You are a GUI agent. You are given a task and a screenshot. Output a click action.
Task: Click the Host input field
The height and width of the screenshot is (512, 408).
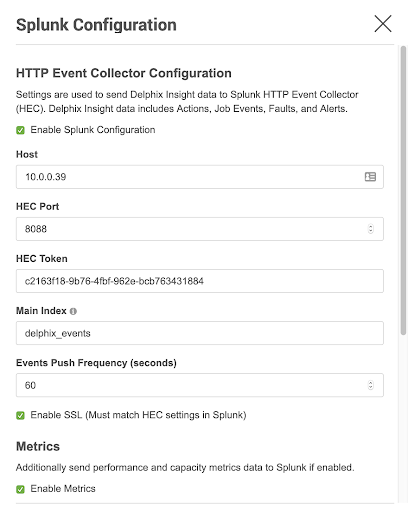(200, 177)
